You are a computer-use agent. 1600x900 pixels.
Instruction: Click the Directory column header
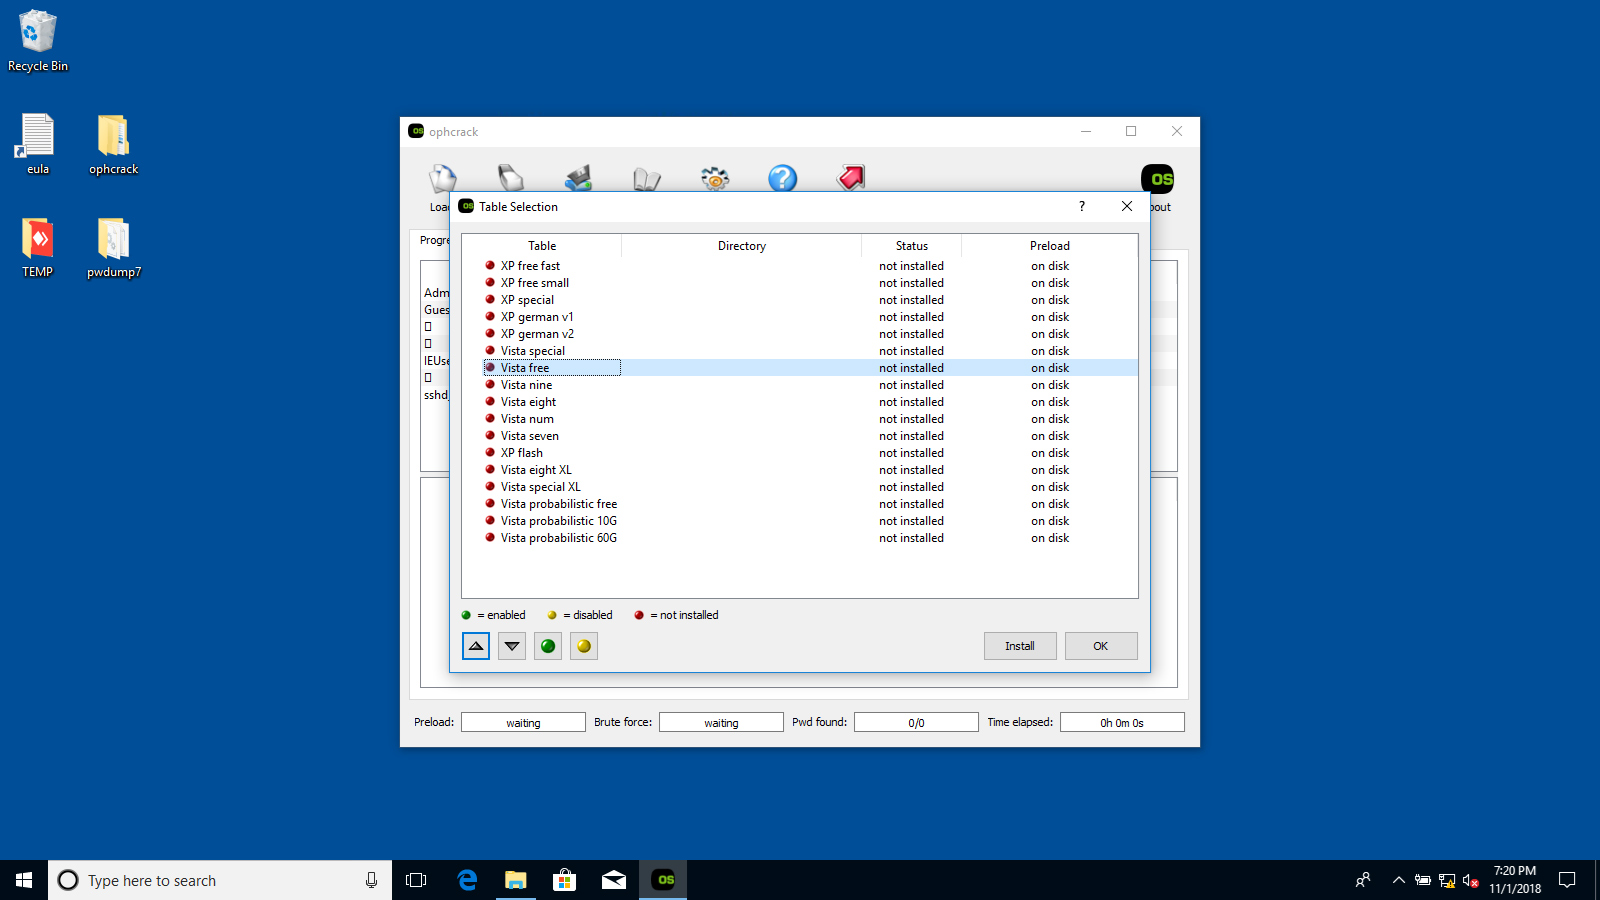(x=742, y=246)
